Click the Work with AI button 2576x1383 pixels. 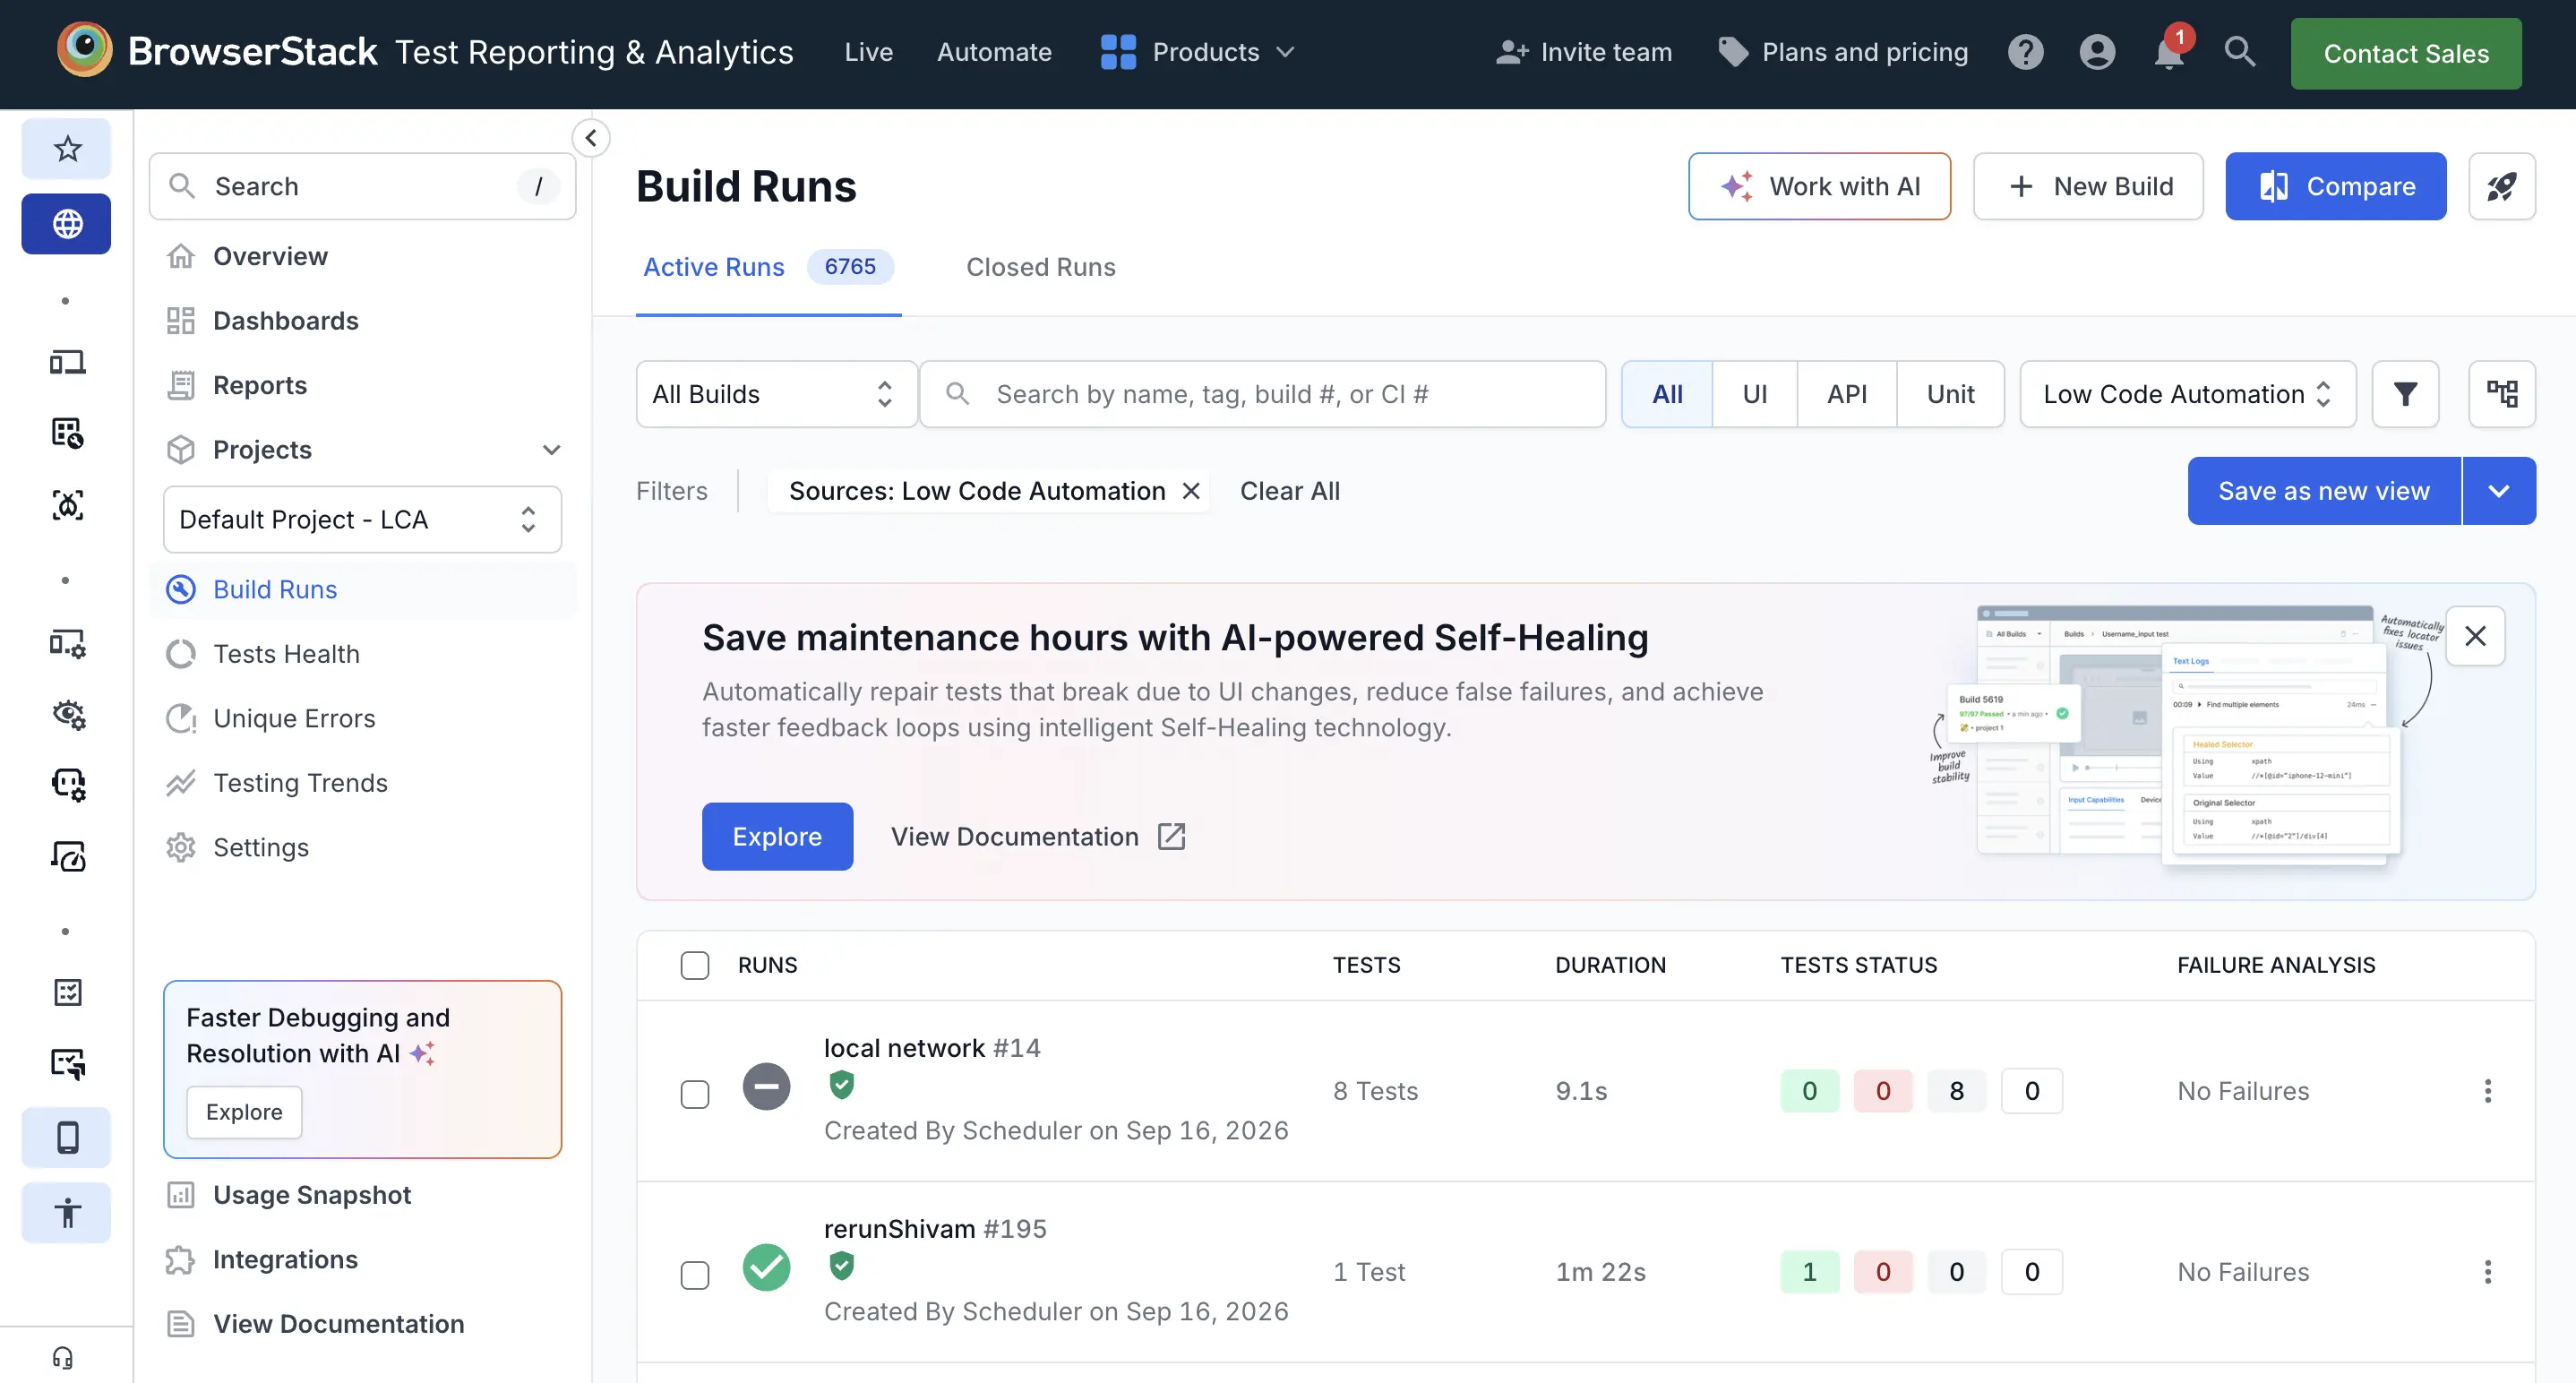tap(1819, 186)
